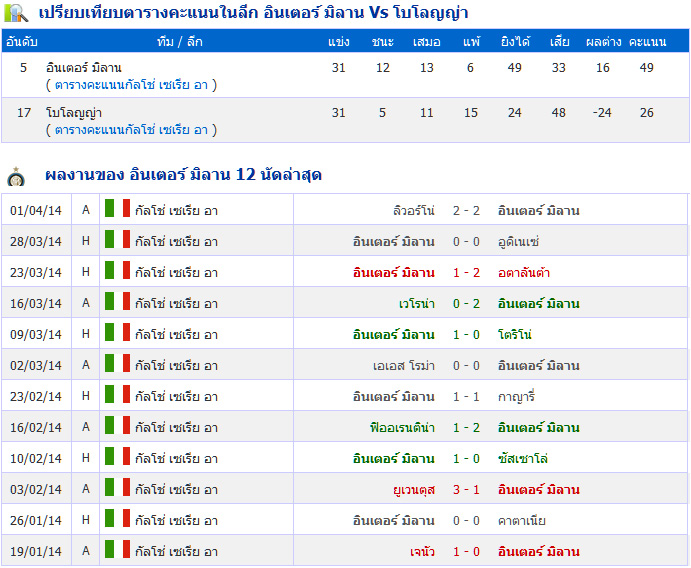Click the แข่ง column header
Image resolution: width=691 pixels, height=568 pixels.
(338, 42)
